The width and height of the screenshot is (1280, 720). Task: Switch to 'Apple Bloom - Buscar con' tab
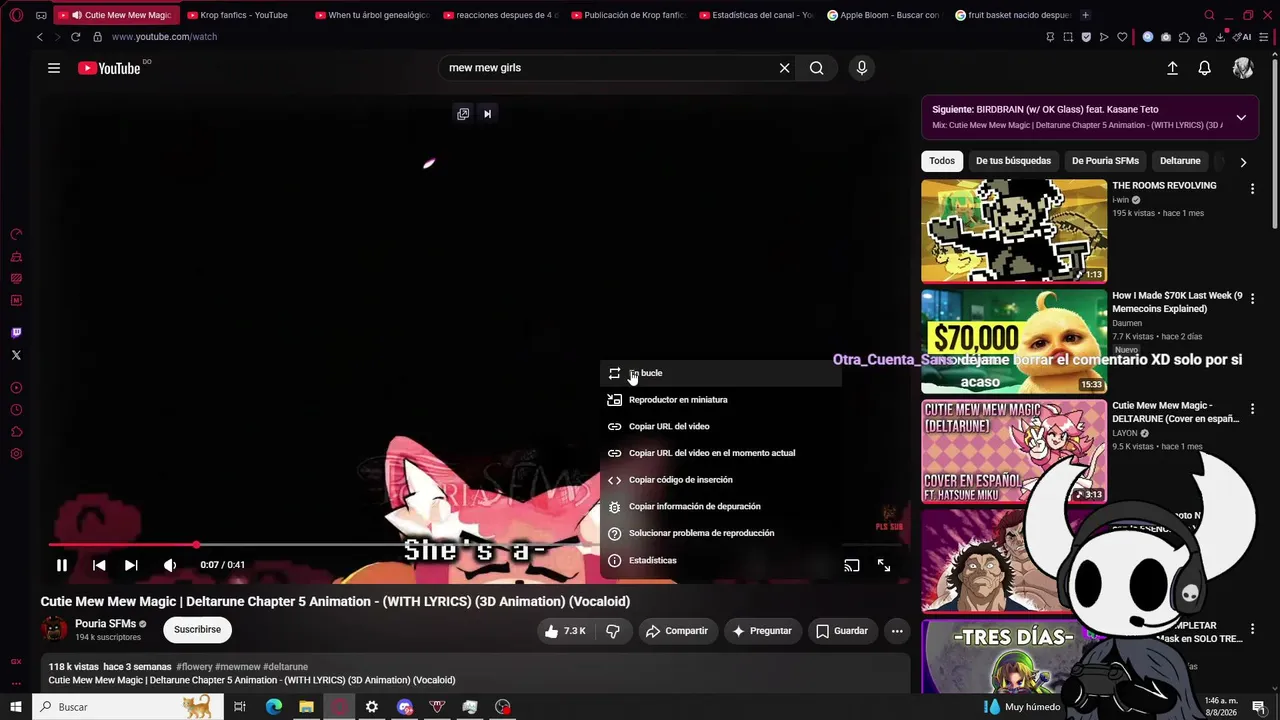[x=883, y=15]
